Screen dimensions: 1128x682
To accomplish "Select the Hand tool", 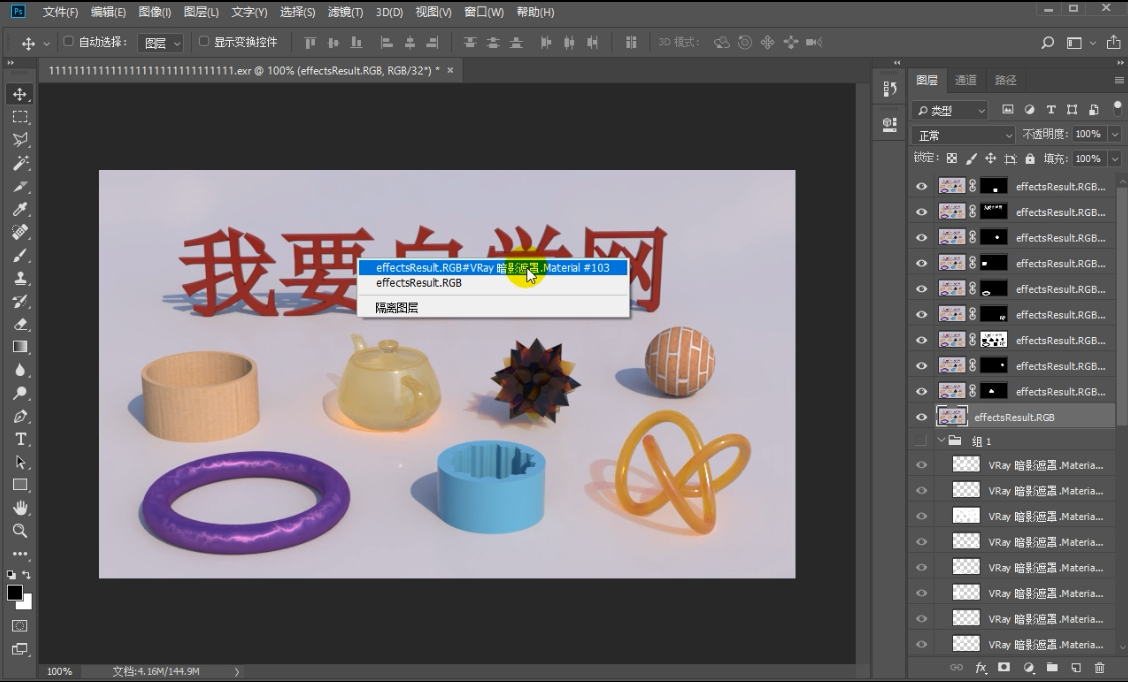I will click(20, 508).
